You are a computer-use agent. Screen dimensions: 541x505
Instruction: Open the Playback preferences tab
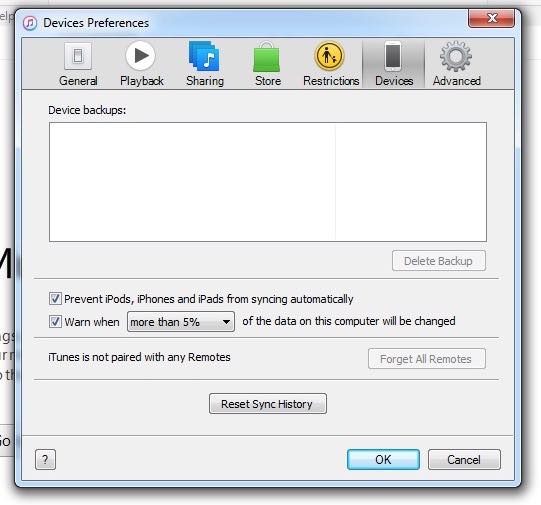coord(141,64)
